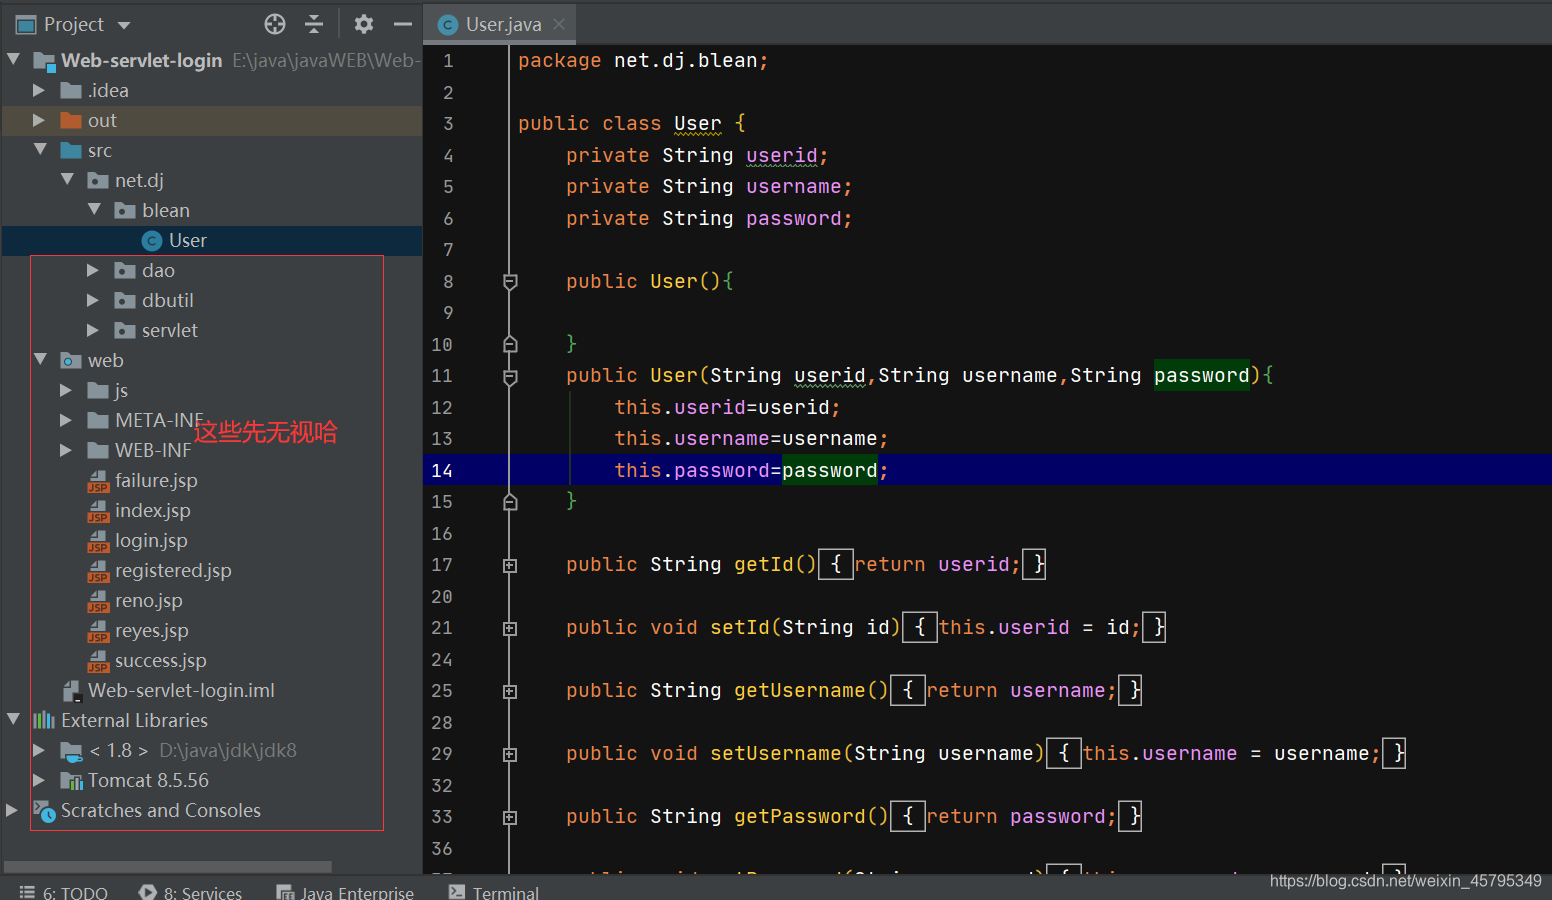Open login.jsp file
Viewport: 1552px width, 900px height.
tap(151, 540)
